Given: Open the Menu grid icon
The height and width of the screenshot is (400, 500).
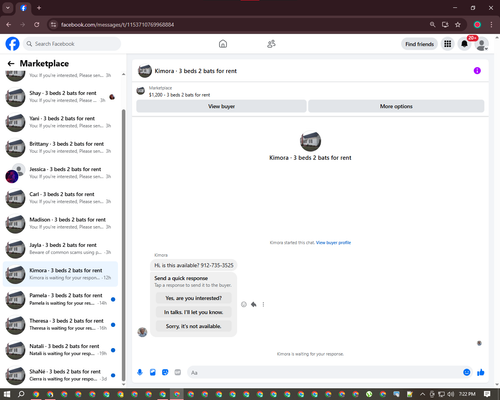Looking at the screenshot, I should pyautogui.click(x=448, y=44).
